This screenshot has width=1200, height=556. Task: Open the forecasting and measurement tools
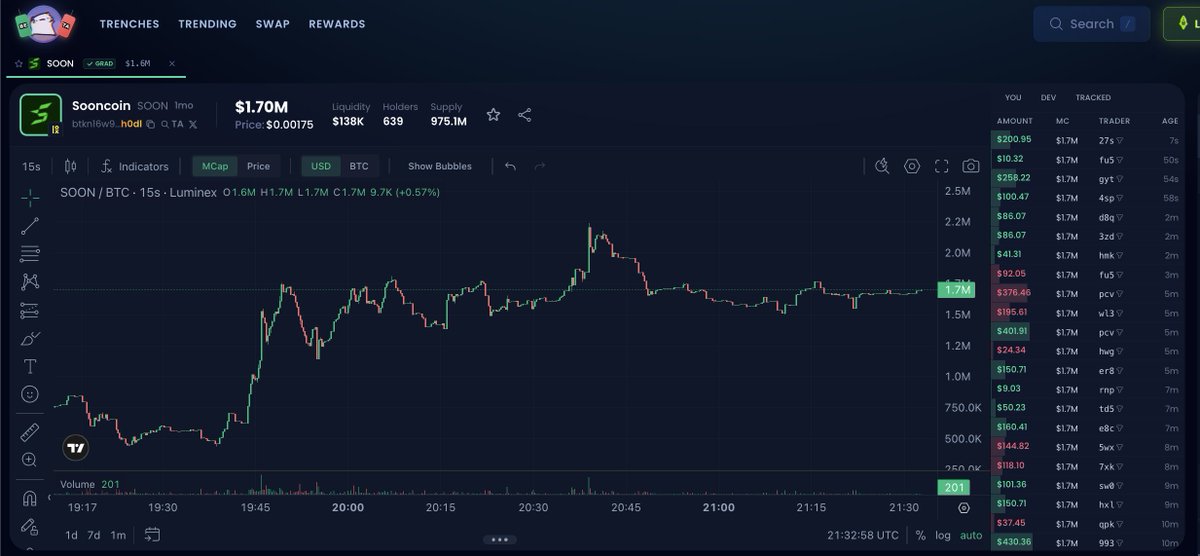click(30, 311)
